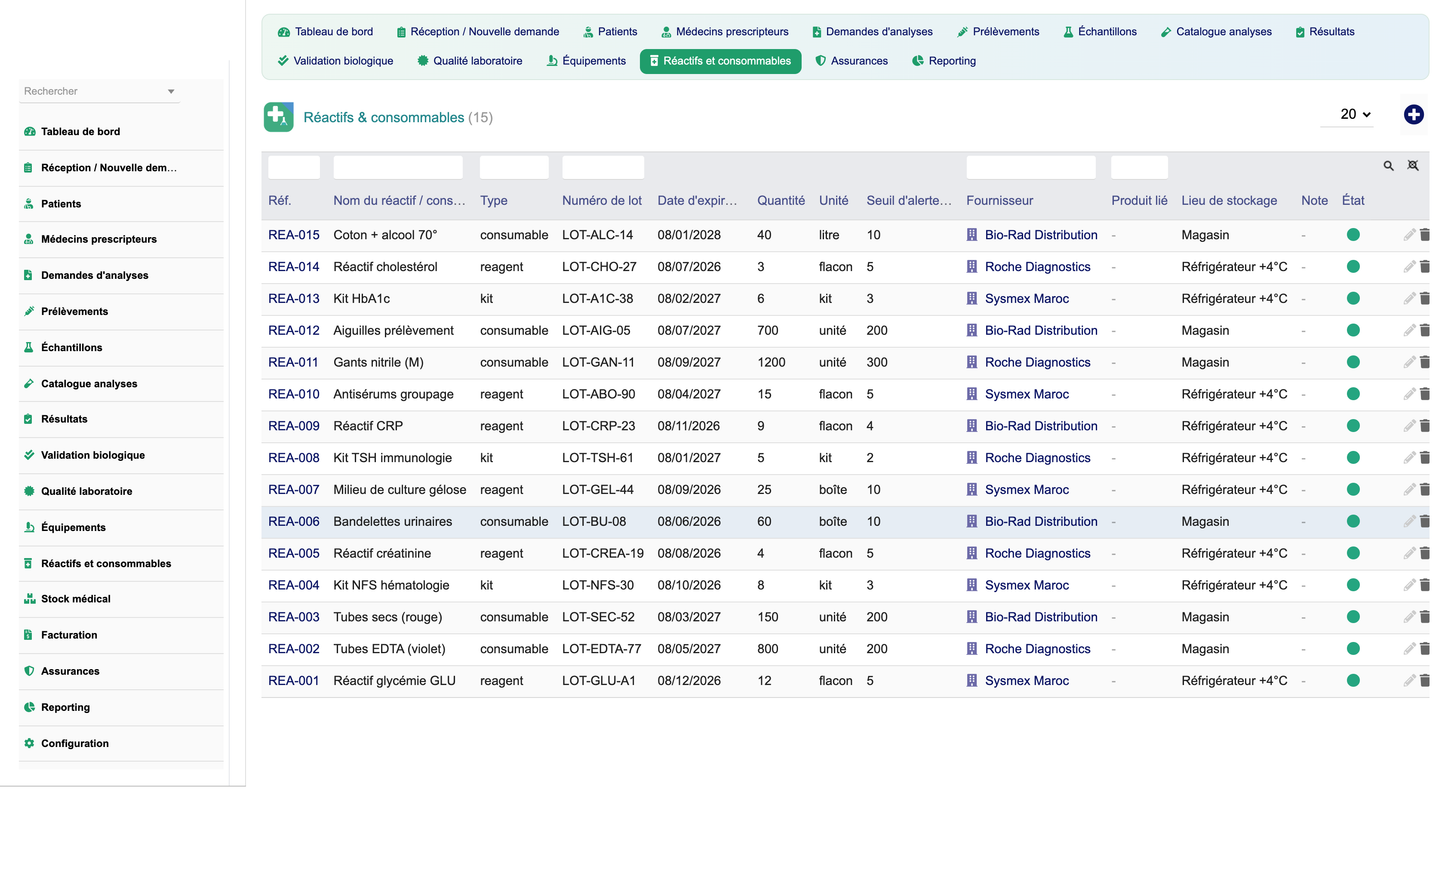Click the Réactifs & consommables page title
The width and height of the screenshot is (1445, 895).
[x=384, y=118]
